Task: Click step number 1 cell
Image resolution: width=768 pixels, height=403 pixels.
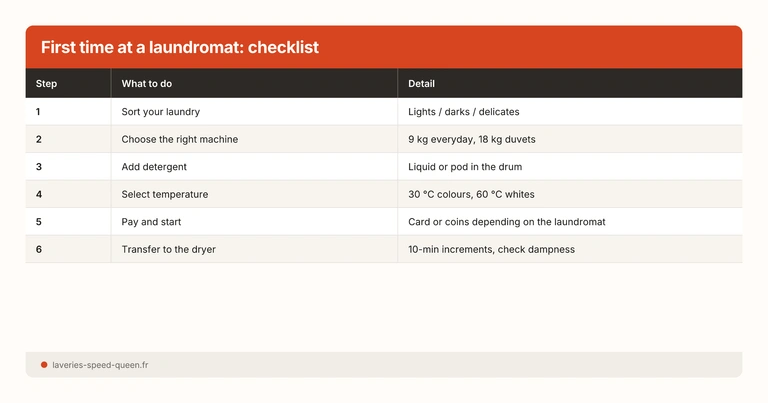Action: point(39,111)
